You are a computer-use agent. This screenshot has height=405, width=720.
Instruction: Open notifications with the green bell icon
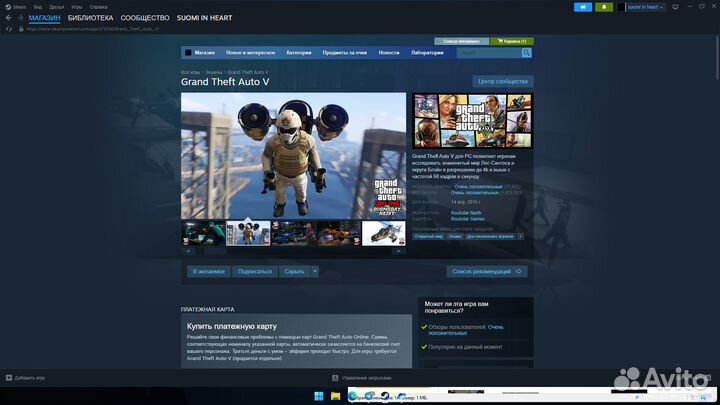pos(604,7)
